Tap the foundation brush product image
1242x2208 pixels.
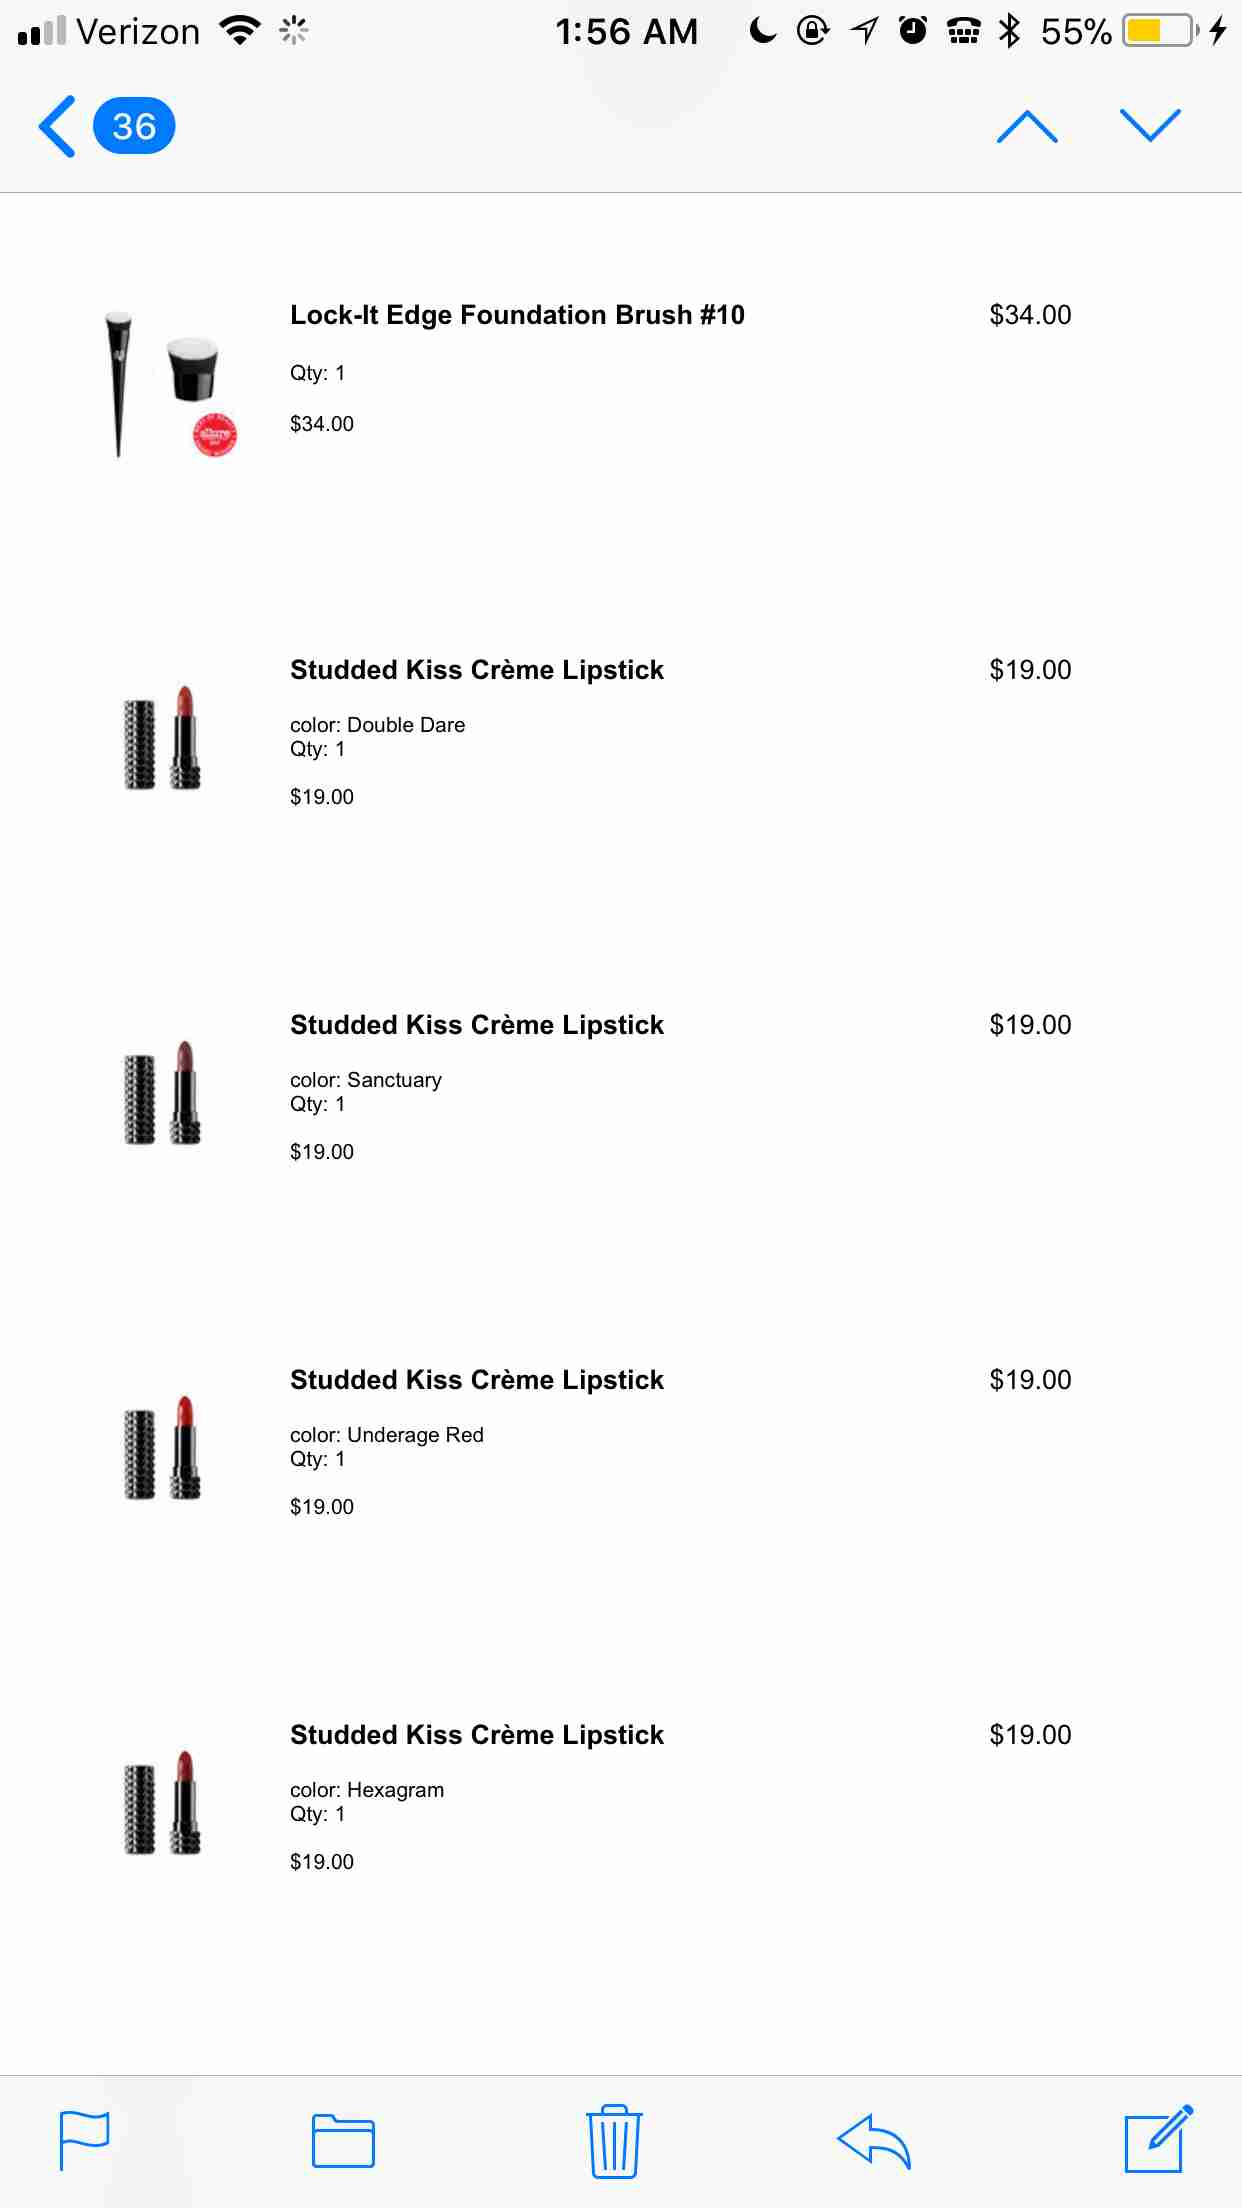click(165, 385)
